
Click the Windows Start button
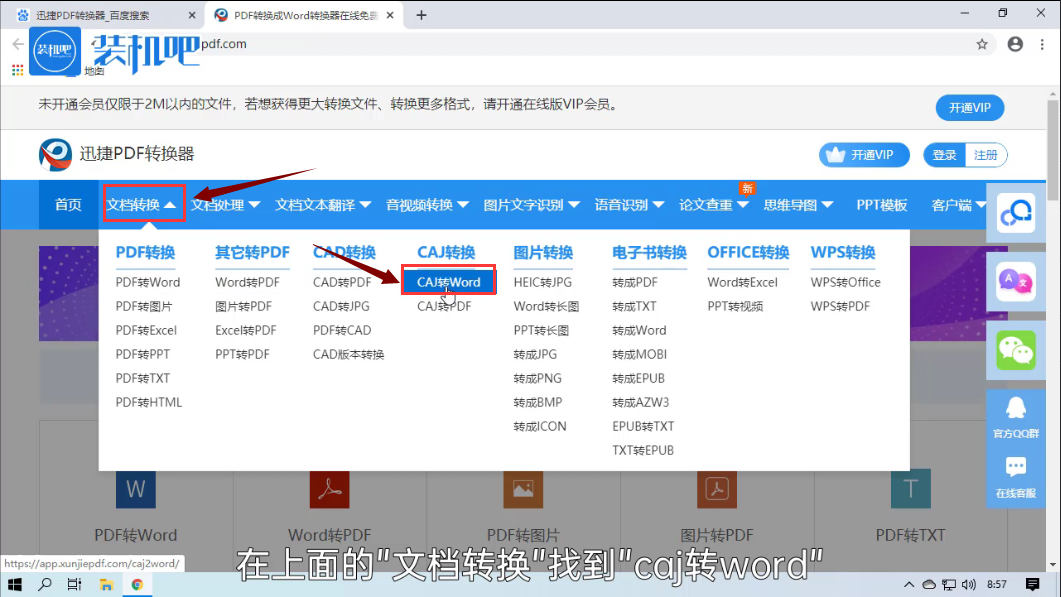point(15,585)
